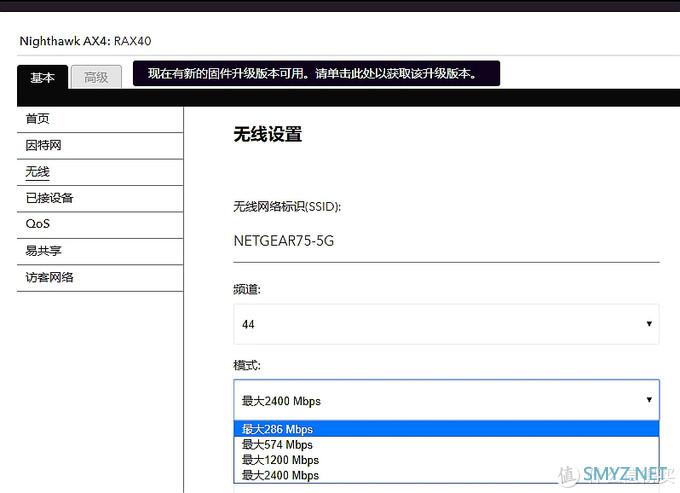The image size is (680, 493).
Task: Open the 已接设备 sidebar item
Action: coord(100,199)
